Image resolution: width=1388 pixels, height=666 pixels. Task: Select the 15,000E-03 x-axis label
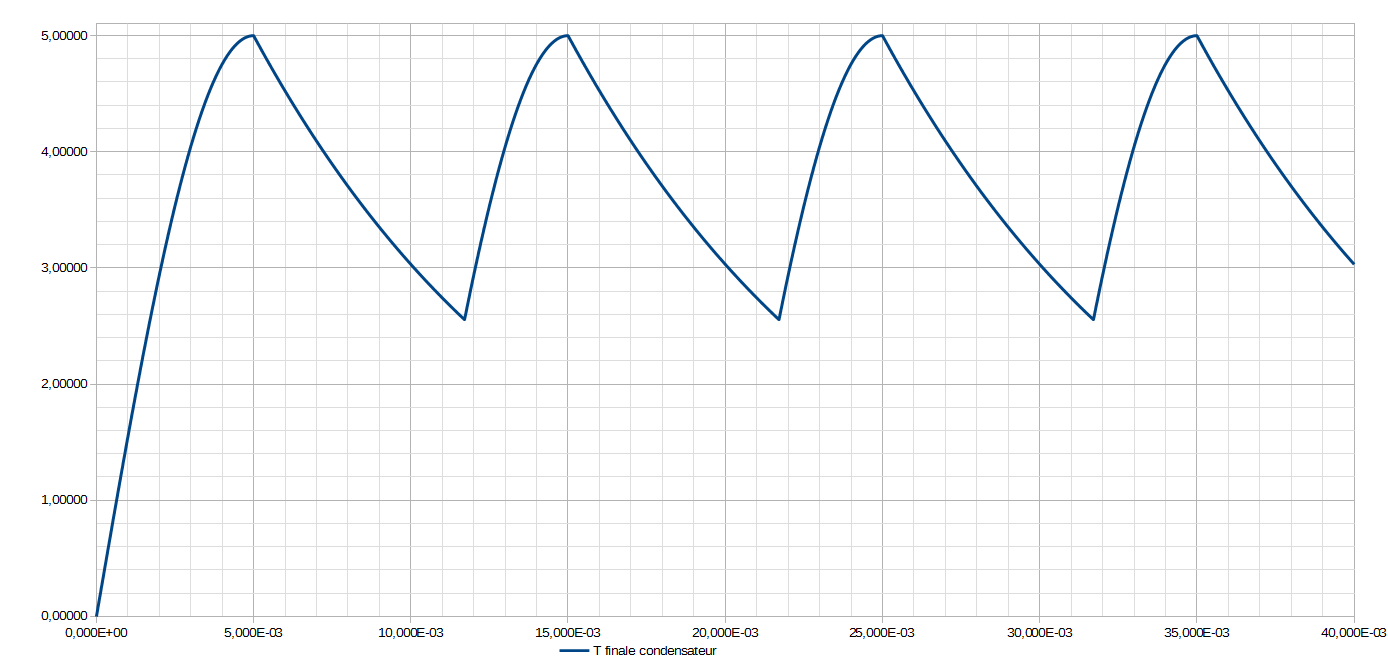(x=568, y=633)
